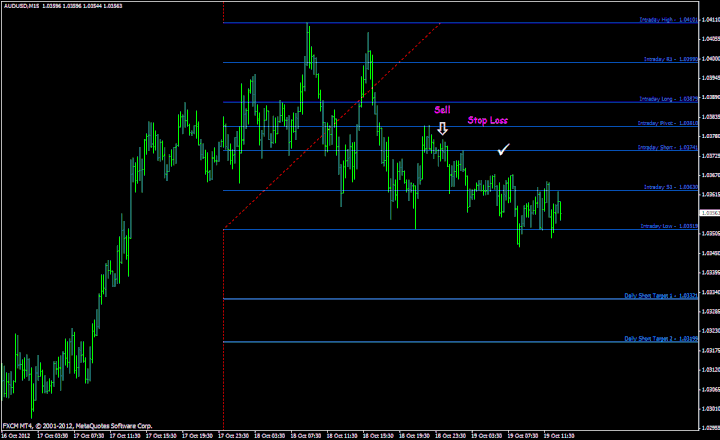
Task: Click the 18 Oct 03:30 time axis label
Action: click(270, 435)
